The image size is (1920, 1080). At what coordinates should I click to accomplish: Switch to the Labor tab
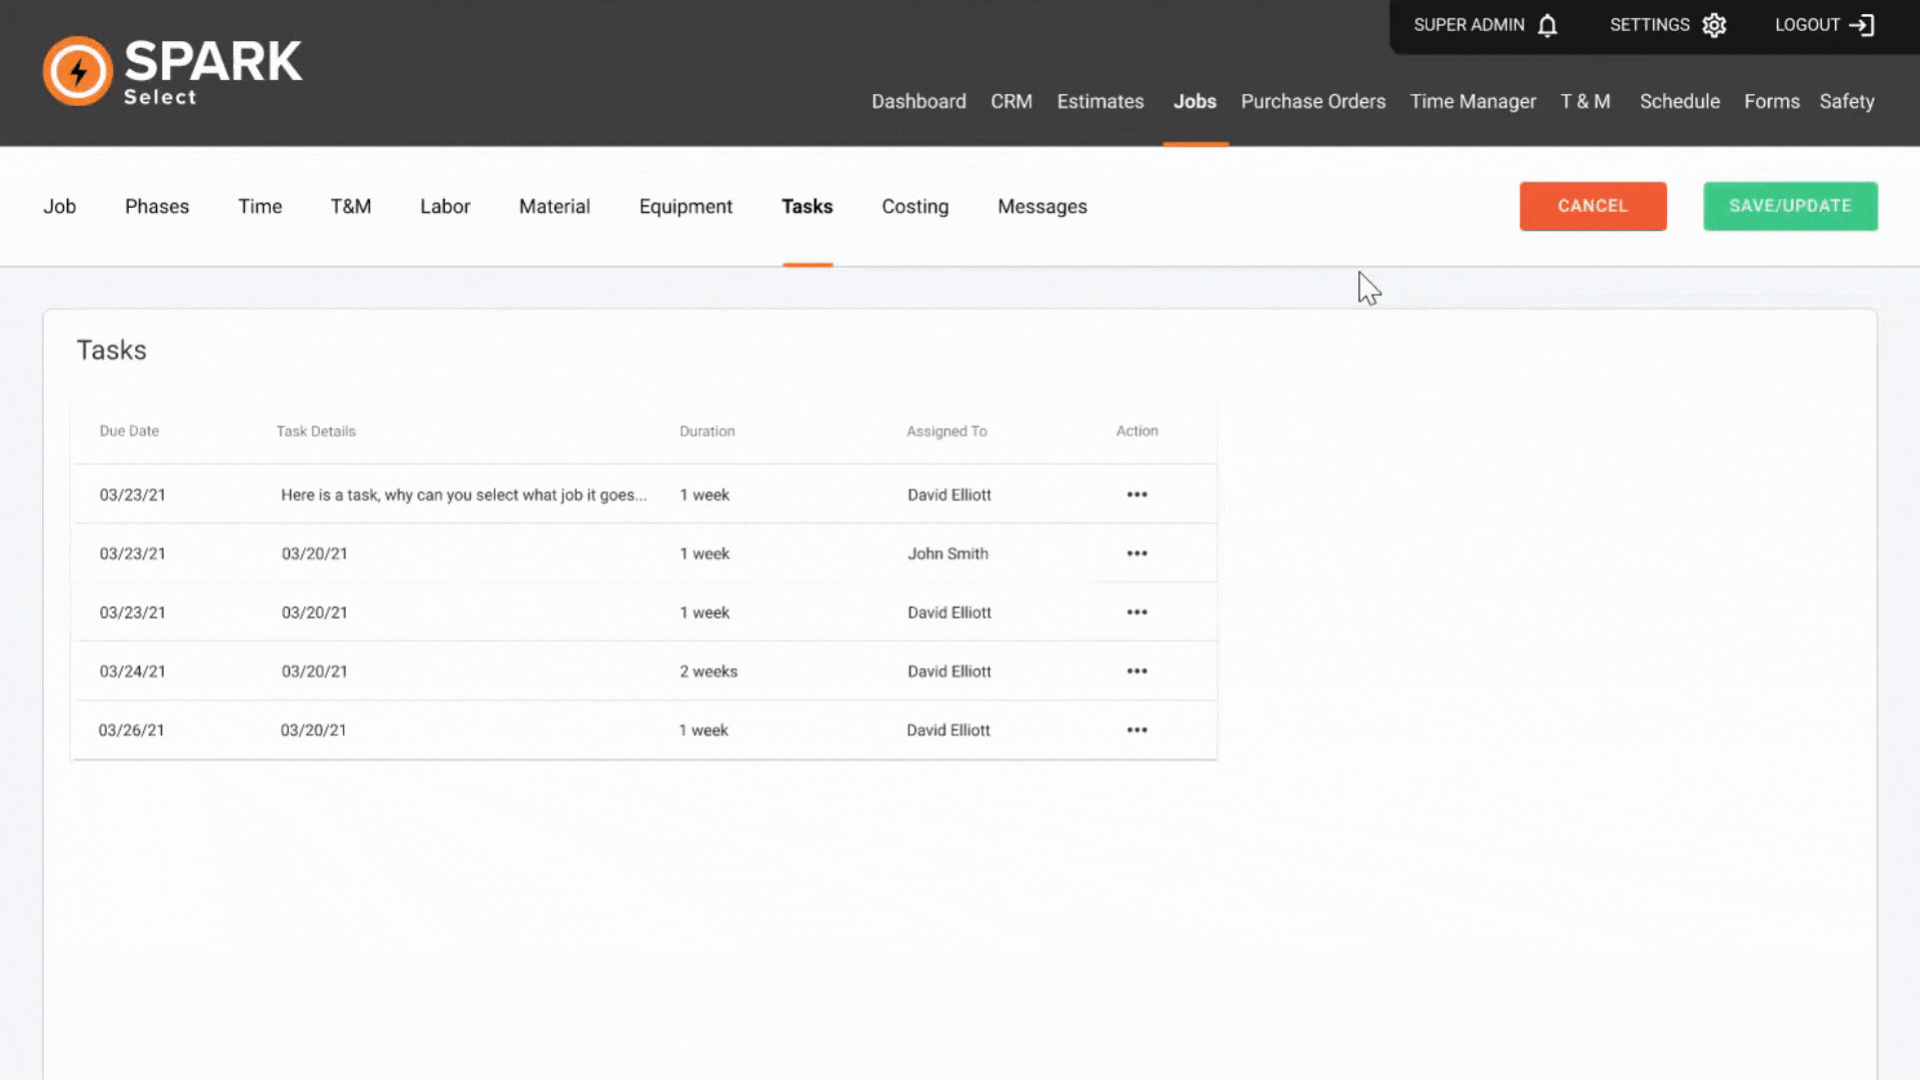445,206
